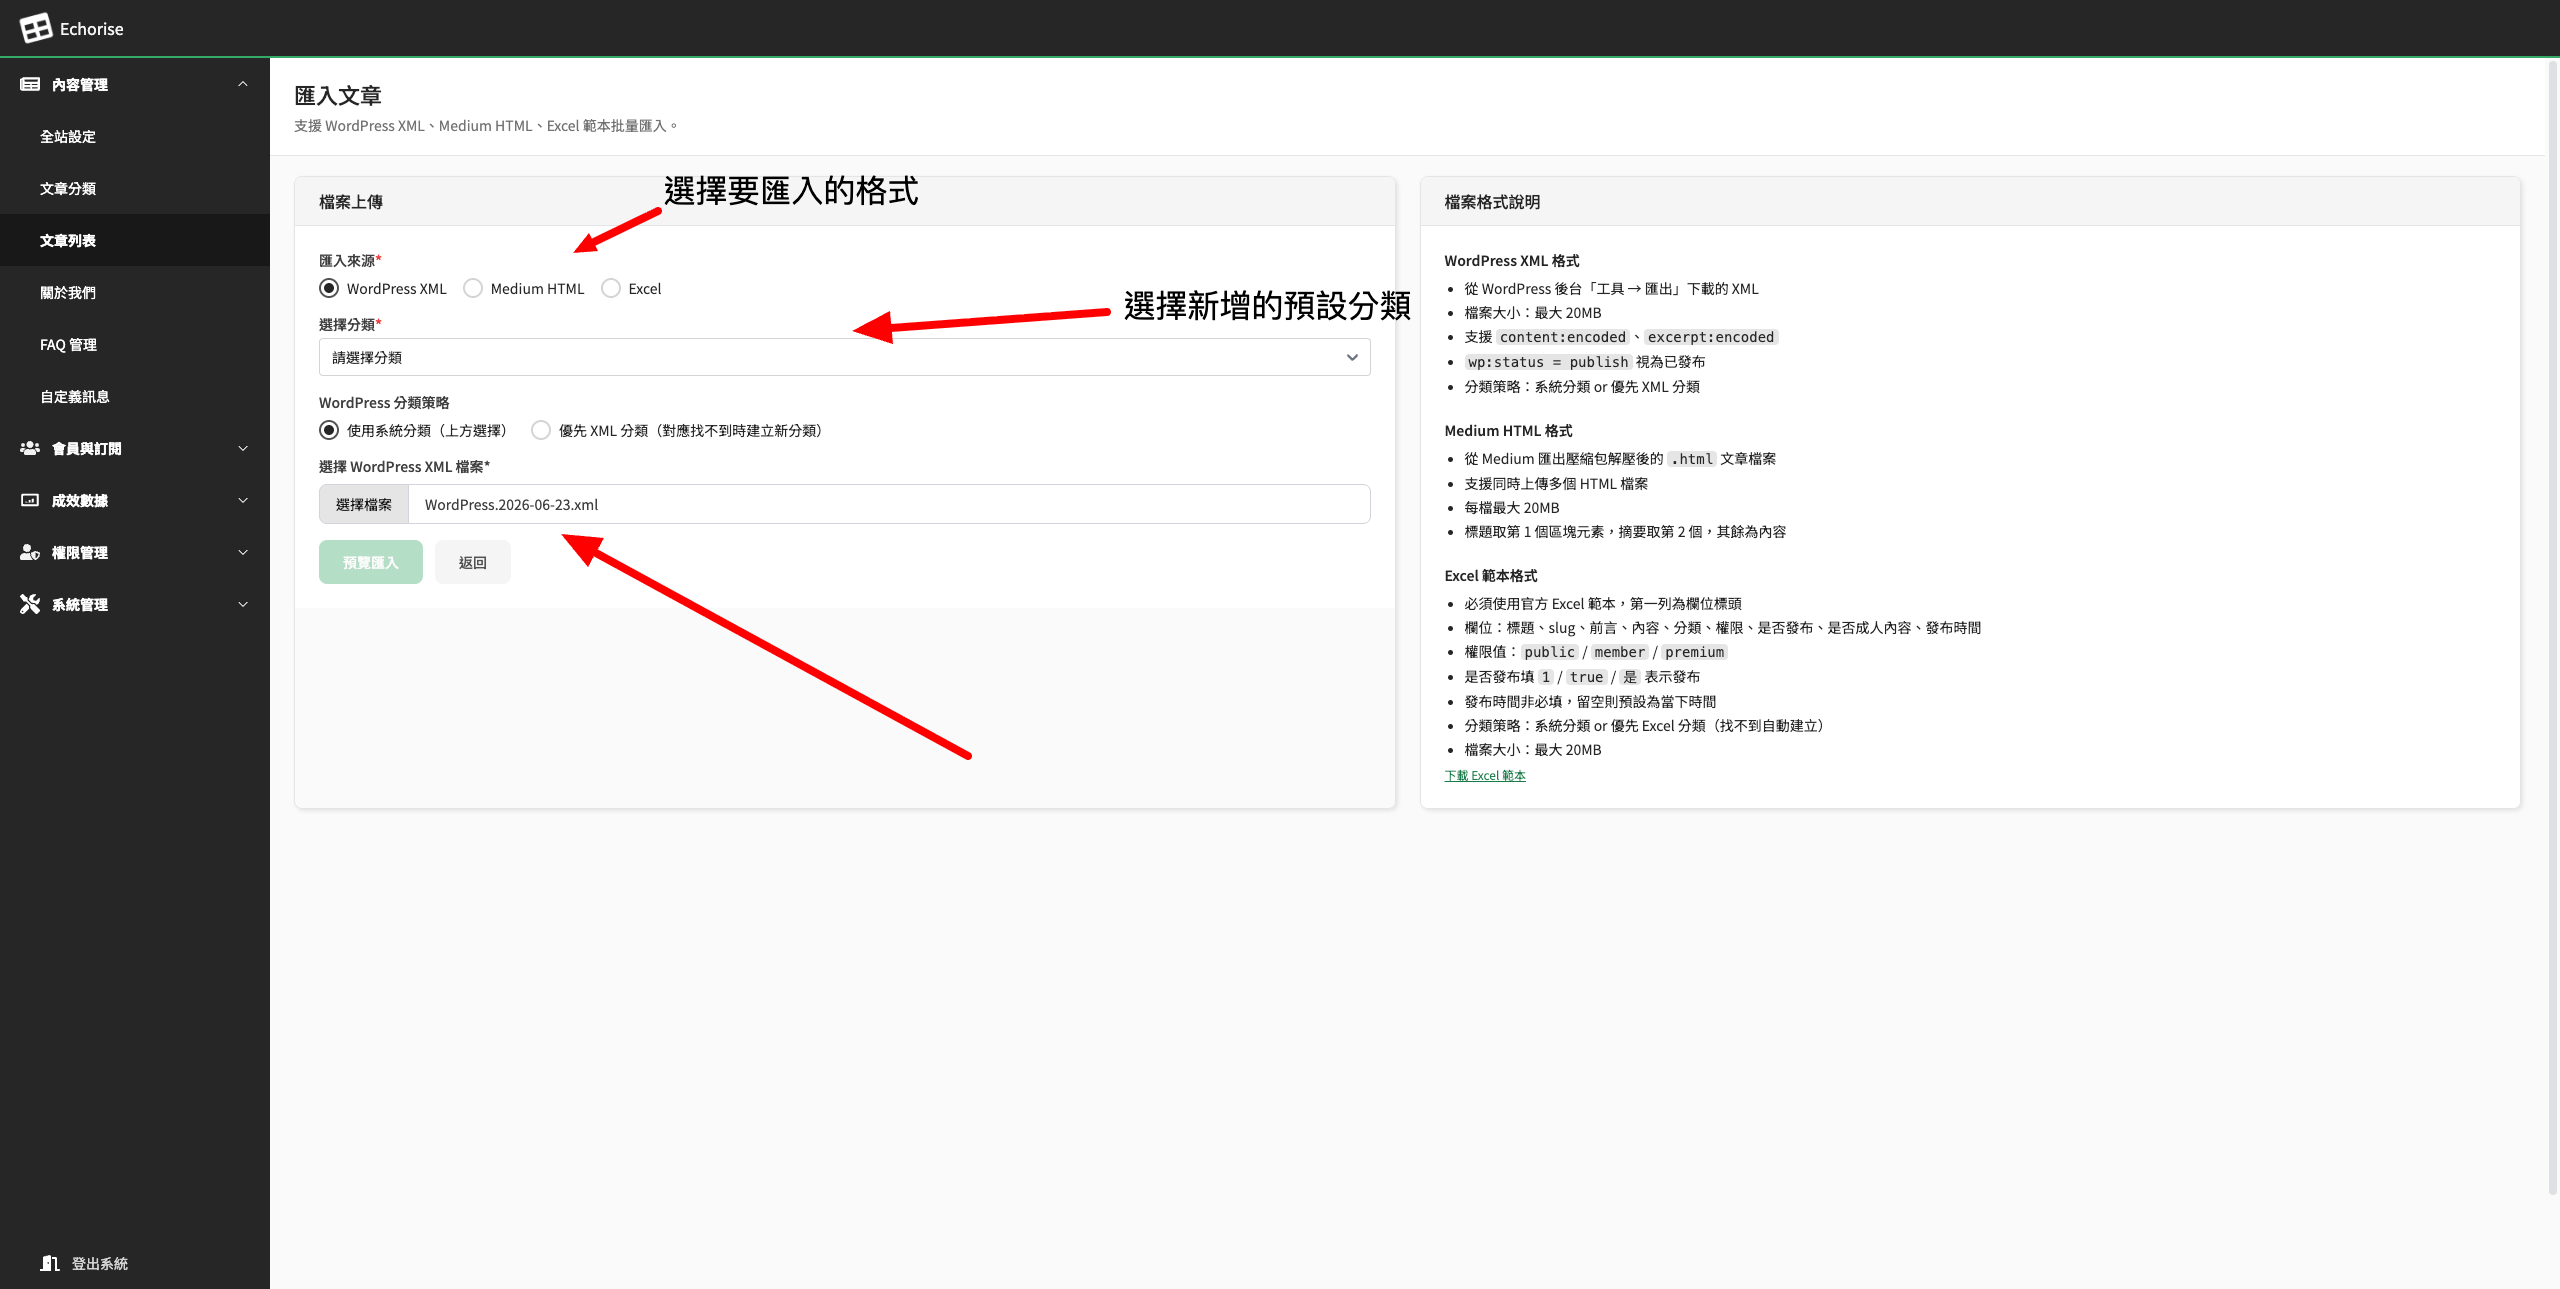Click the Excel 範本格式 heading
This screenshot has height=1289, width=2560.
(1491, 576)
